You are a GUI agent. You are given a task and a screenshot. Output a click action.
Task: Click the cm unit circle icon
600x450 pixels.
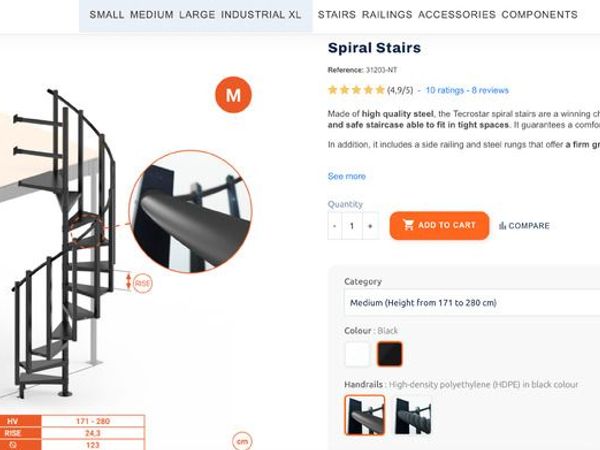tap(241, 441)
